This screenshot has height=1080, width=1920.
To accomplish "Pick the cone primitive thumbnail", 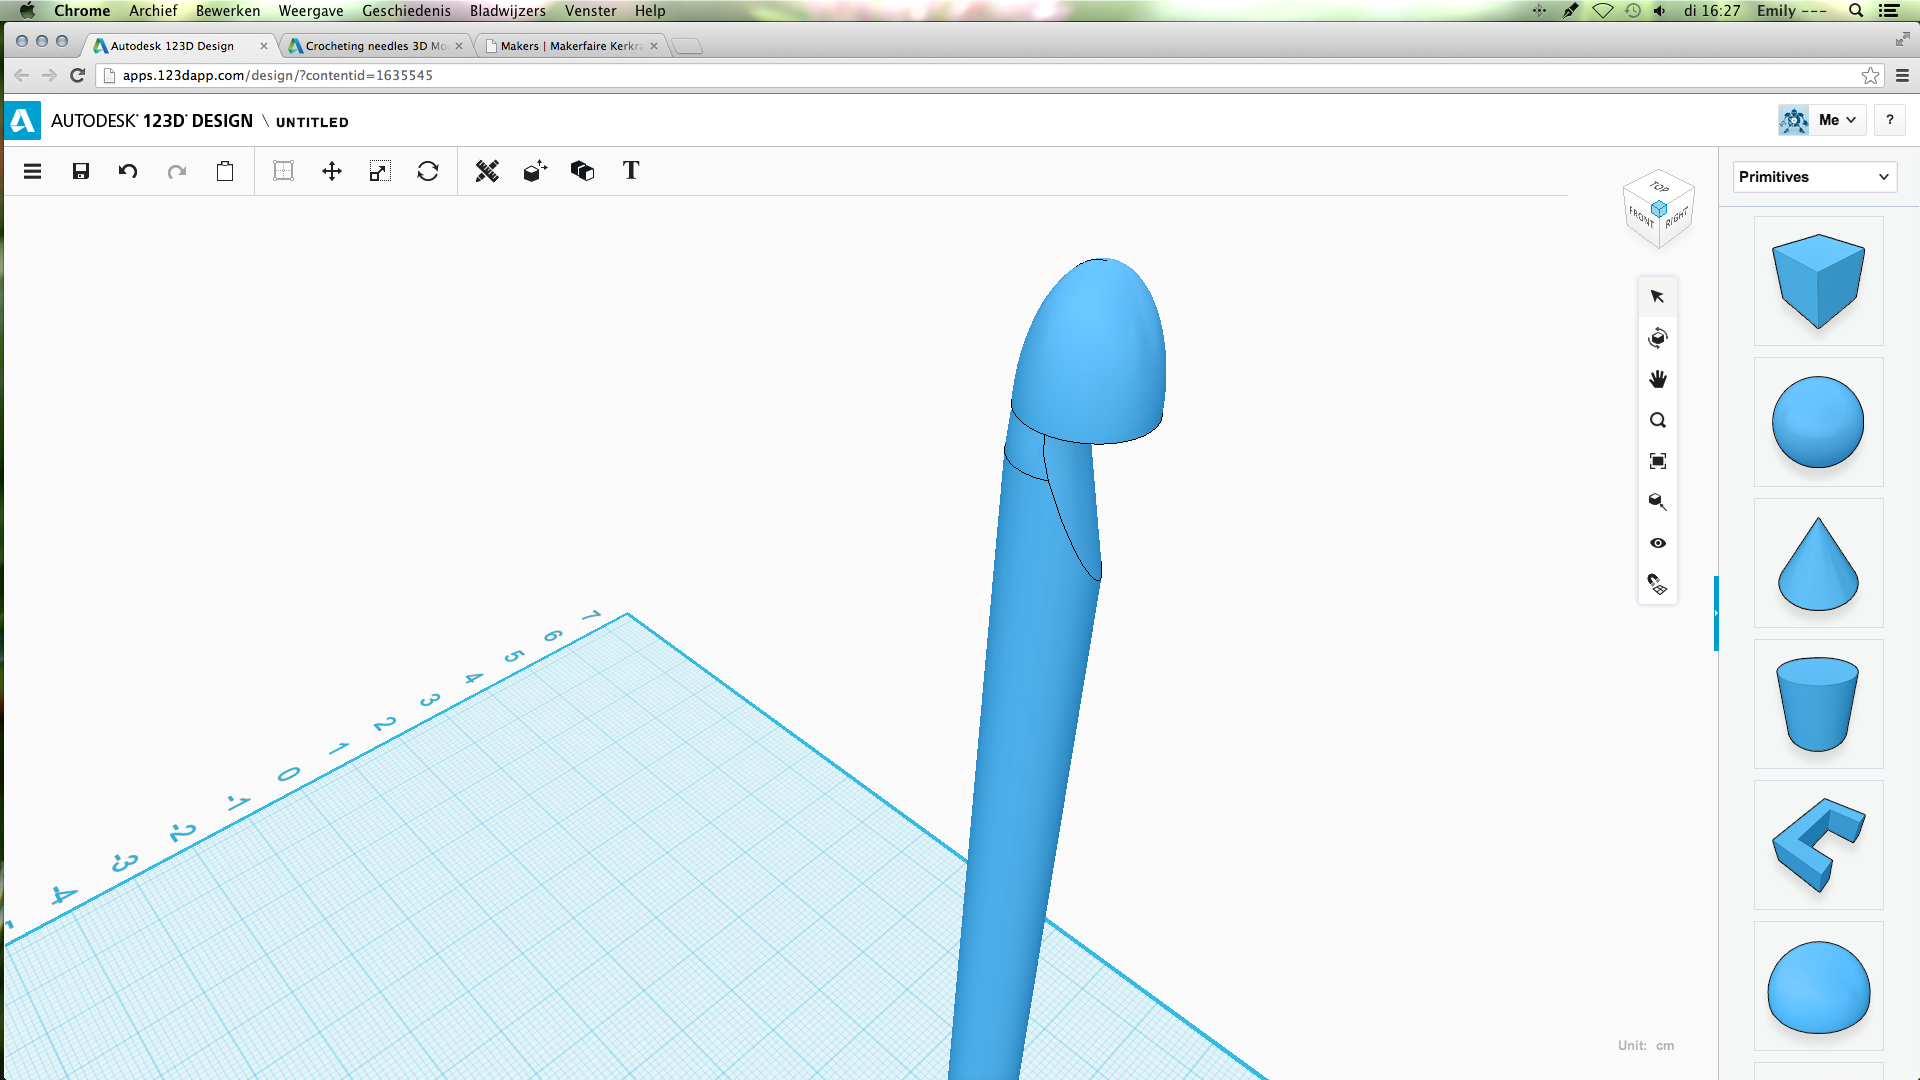I will (x=1818, y=564).
